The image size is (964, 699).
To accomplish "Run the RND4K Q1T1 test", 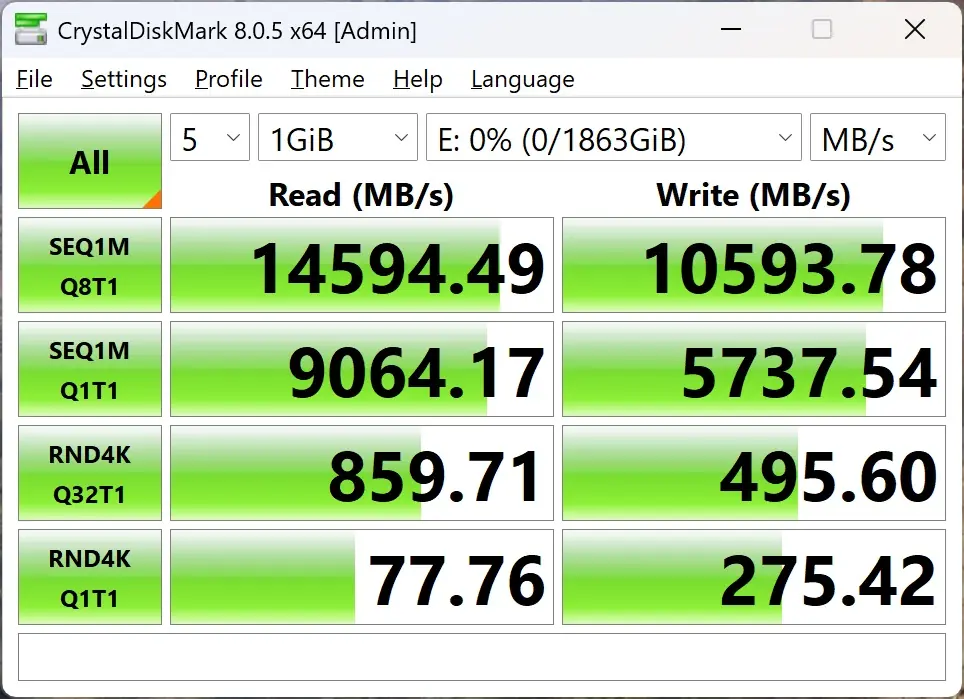I will (x=90, y=577).
